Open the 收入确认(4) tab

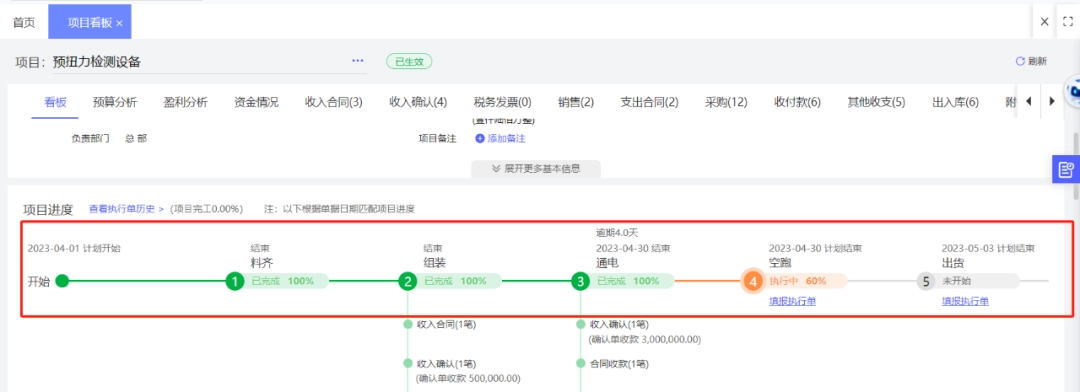tap(418, 102)
